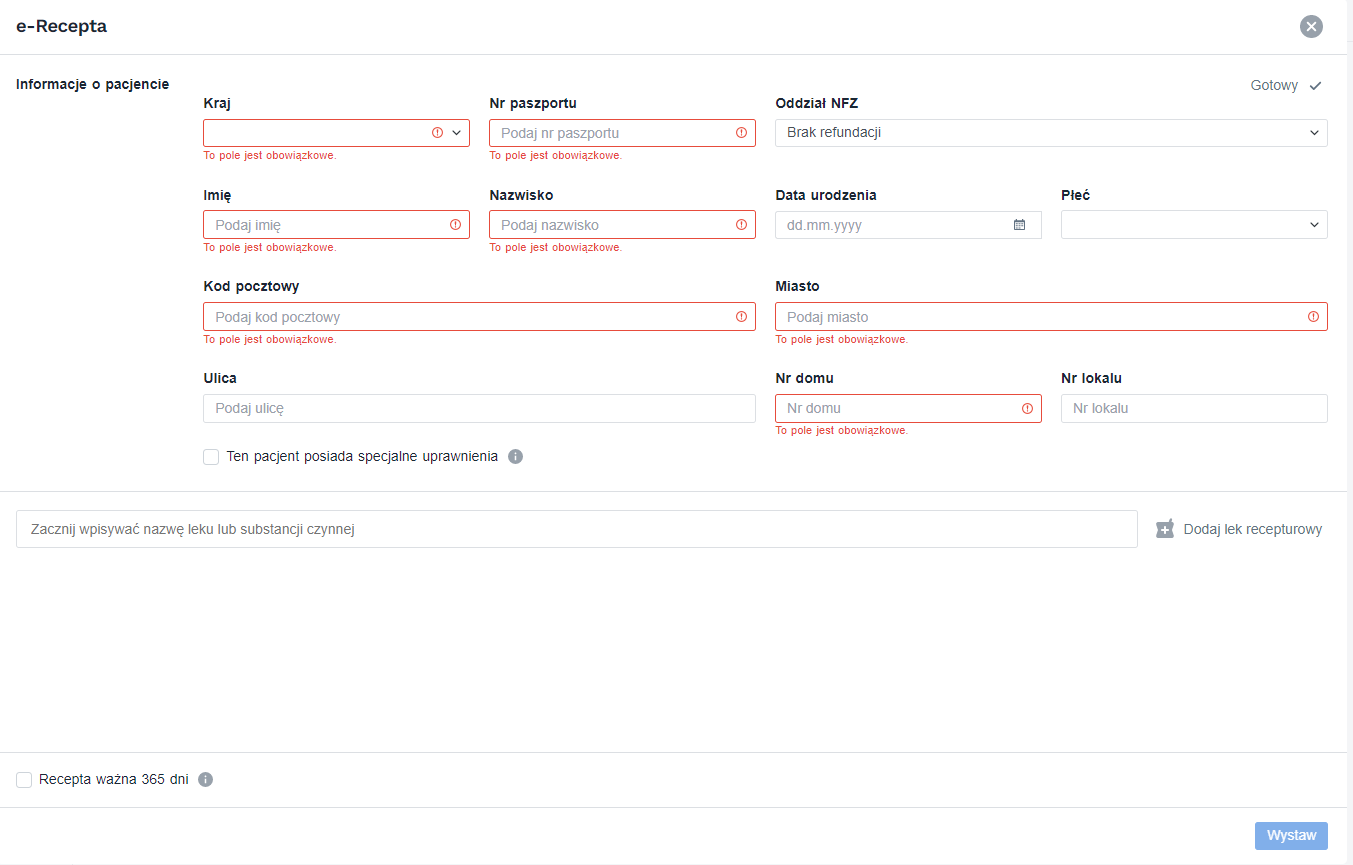Click the error icon in Kod pocztowy field
The width and height of the screenshot is (1353, 865).
(741, 316)
